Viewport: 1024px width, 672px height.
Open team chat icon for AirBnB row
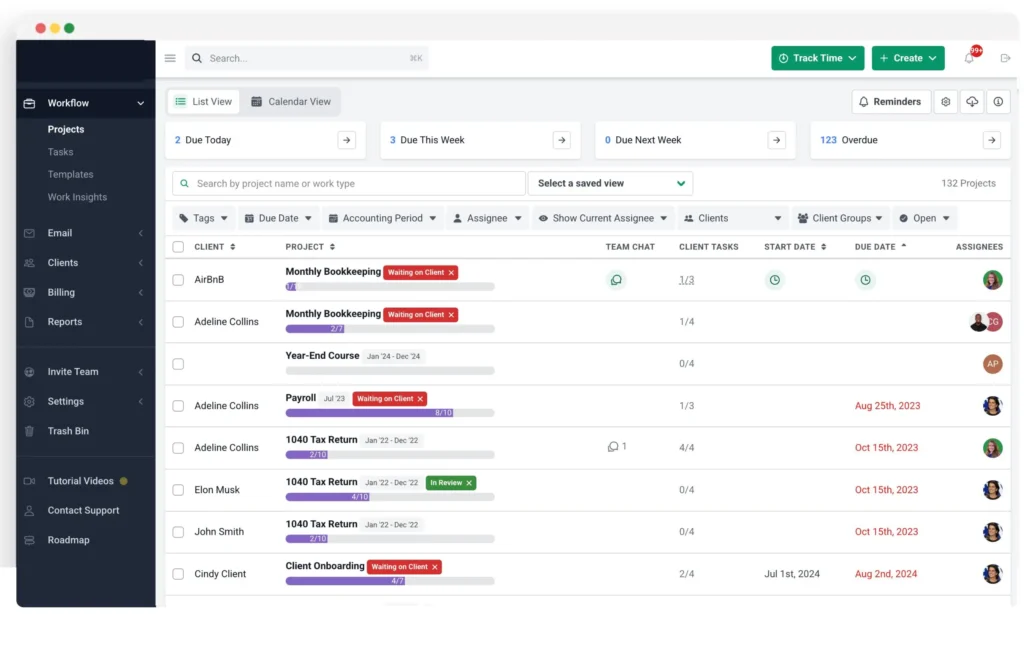616,280
